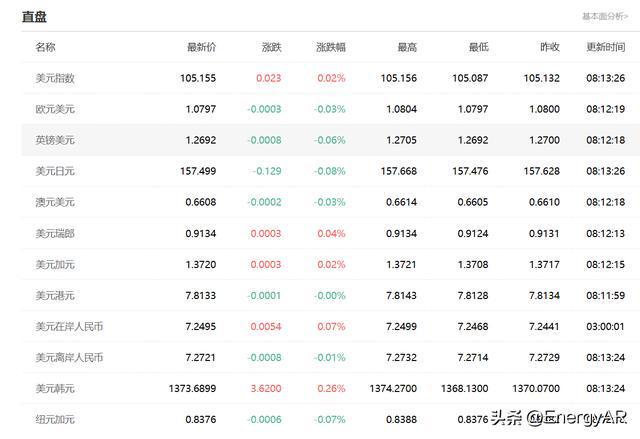The width and height of the screenshot is (640, 439).
Task: Click latest price 0.8376 of 纽元加元
Action: [200, 419]
